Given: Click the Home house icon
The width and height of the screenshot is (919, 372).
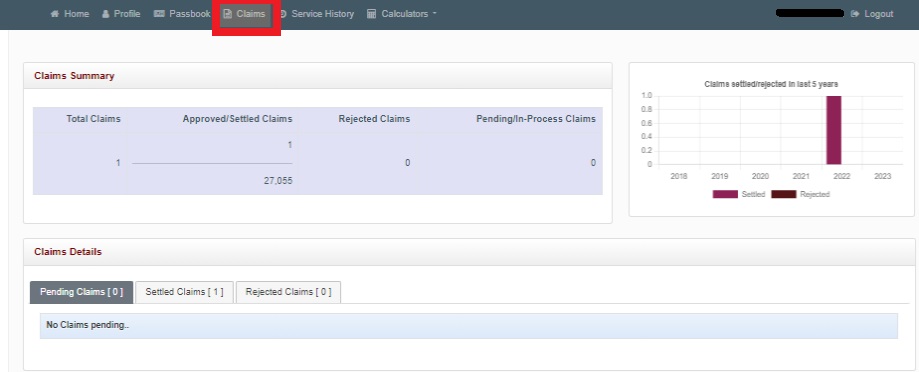Looking at the screenshot, I should pos(55,13).
